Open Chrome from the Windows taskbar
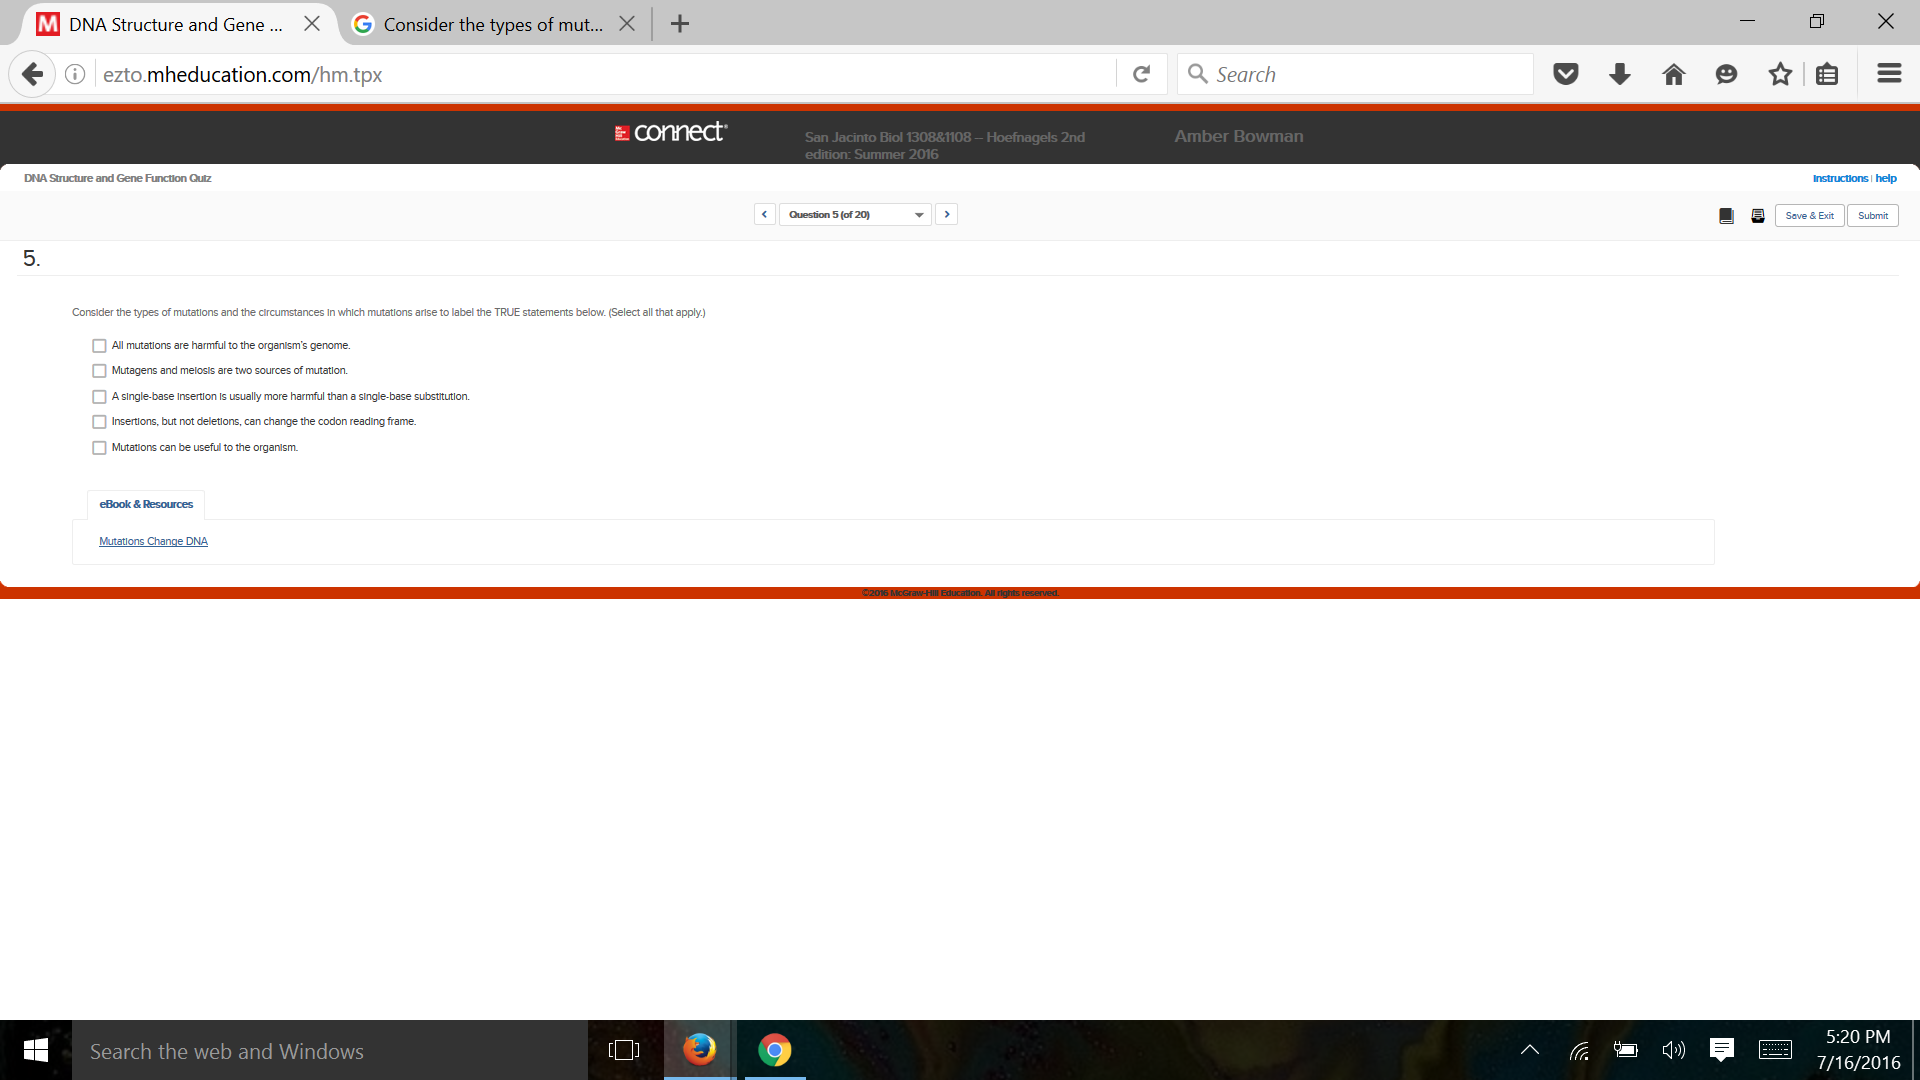This screenshot has width=1920, height=1080. pos(774,1050)
